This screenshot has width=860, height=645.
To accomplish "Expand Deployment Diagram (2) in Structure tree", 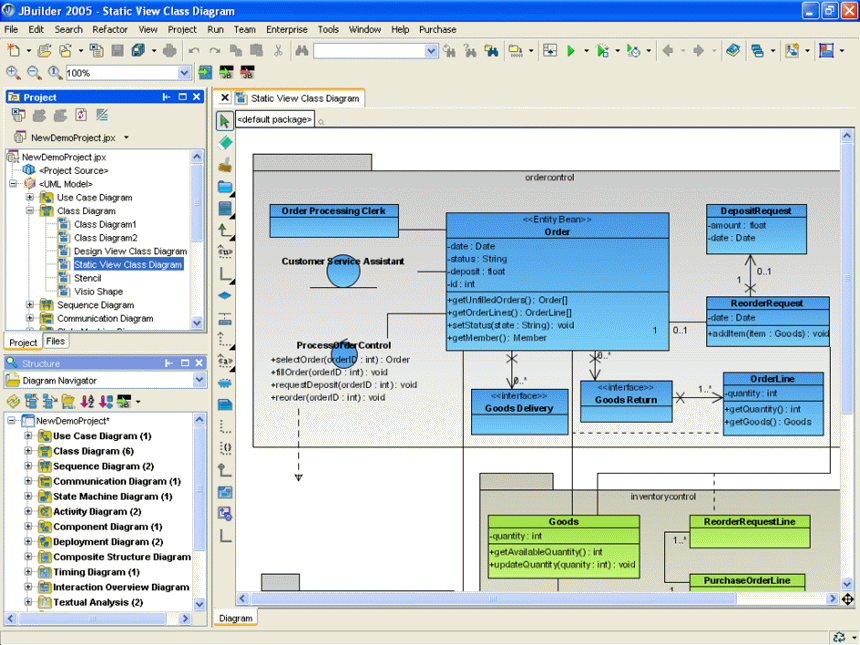I will (x=28, y=541).
